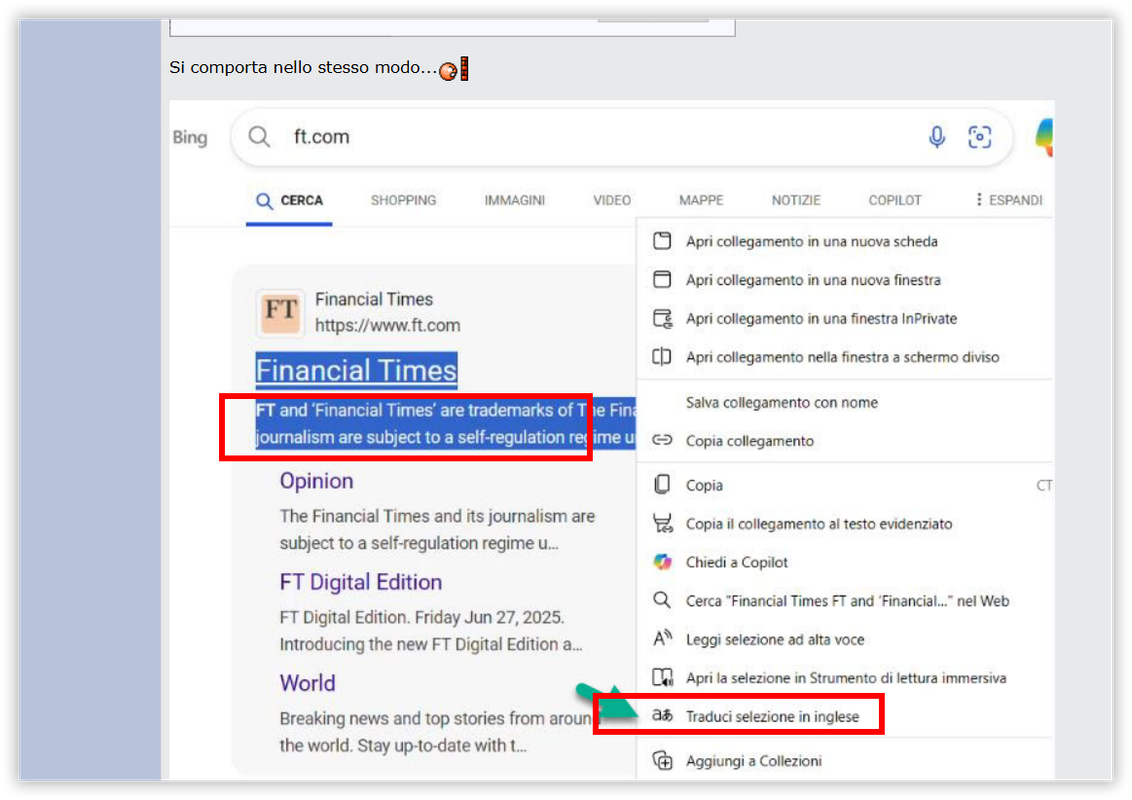Click the copy link chain icon
Image resolution: width=1132 pixels, height=800 pixels.
tap(662, 440)
